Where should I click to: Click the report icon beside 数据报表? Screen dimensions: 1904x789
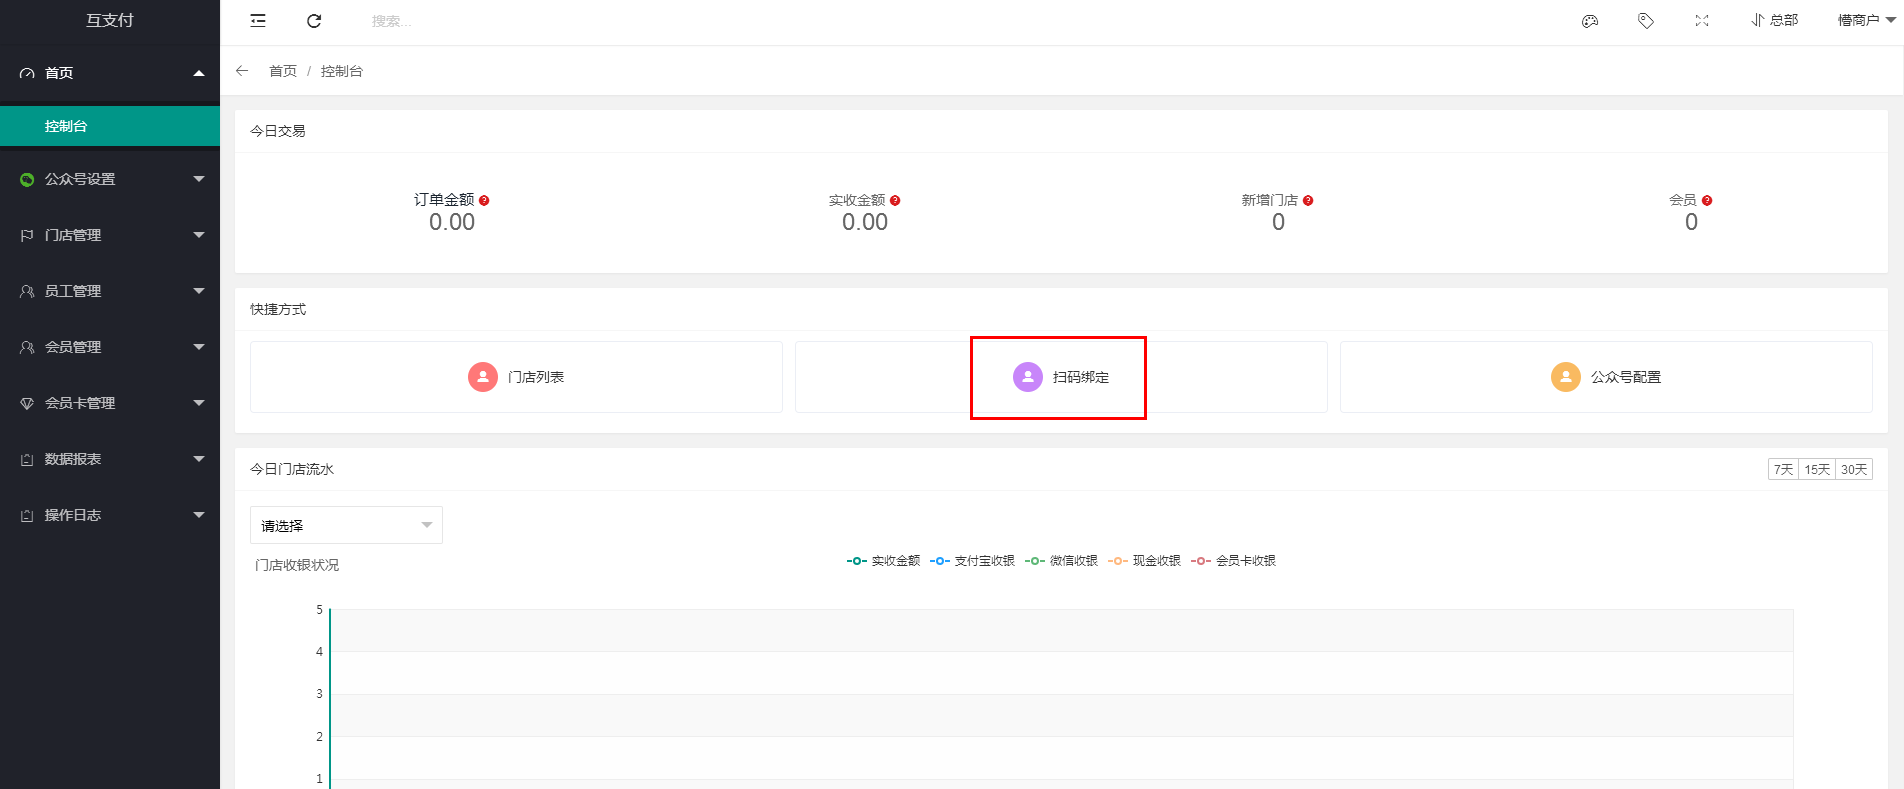click(x=27, y=459)
